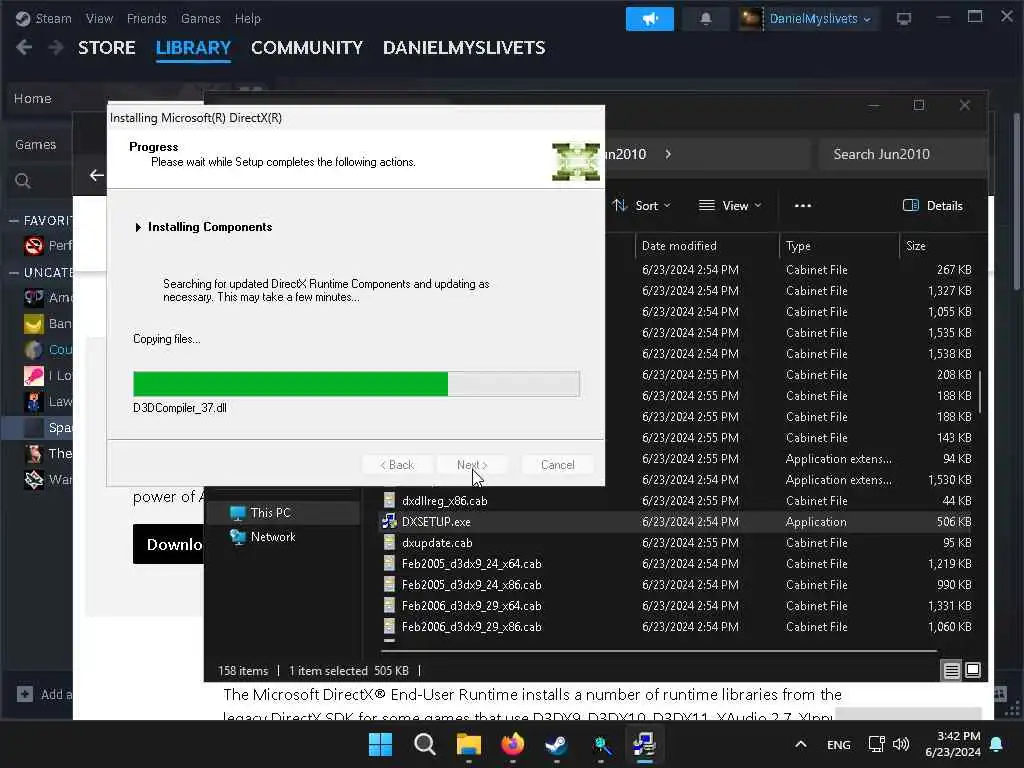Screen dimensions: 1024x768
Task: Open the Help menu in Steam
Action: point(248,18)
